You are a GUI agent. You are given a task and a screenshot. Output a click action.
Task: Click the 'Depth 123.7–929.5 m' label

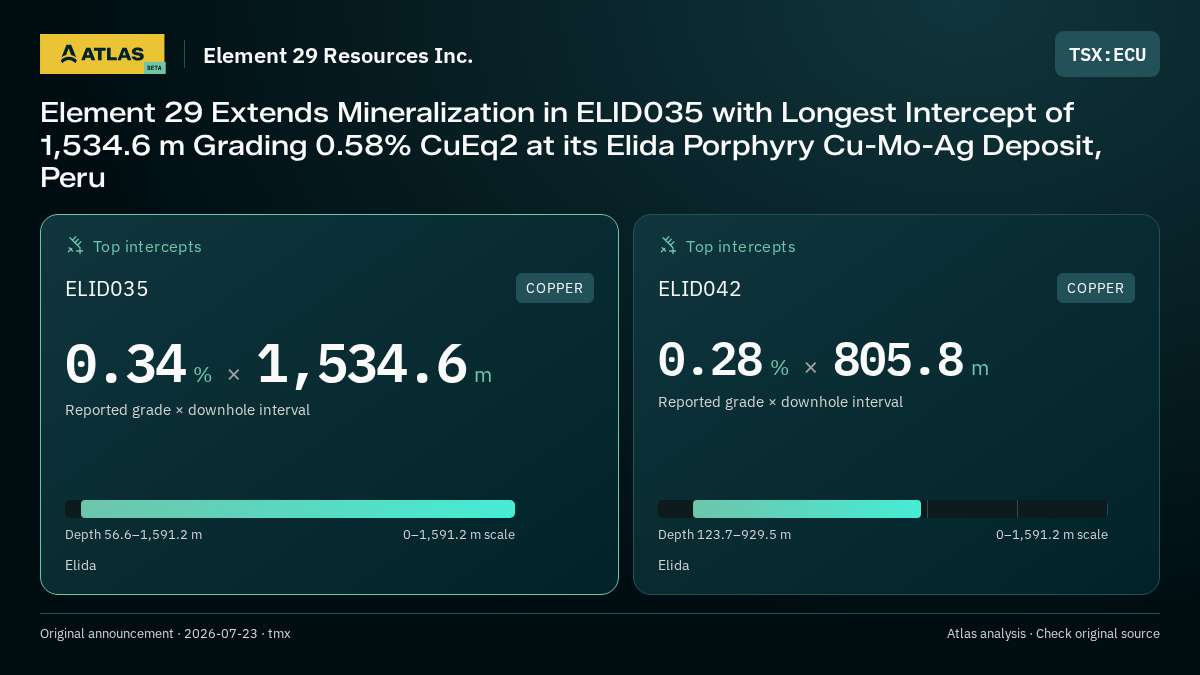[725, 535]
